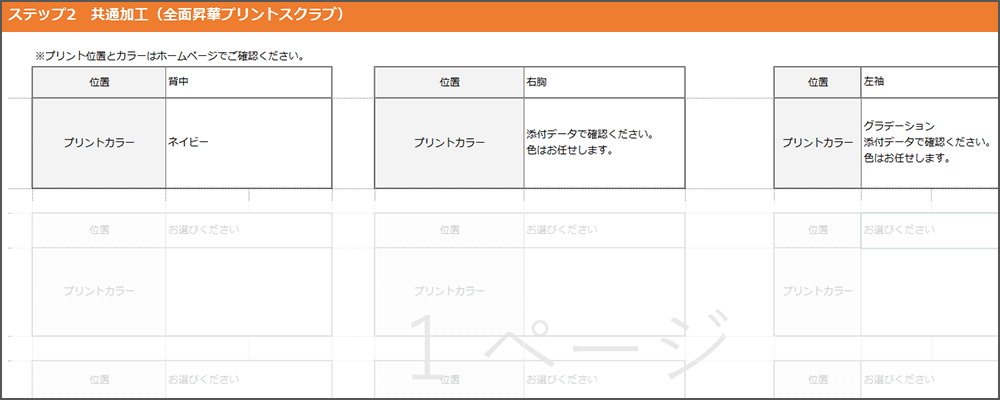Screen dimensions: 1000x400
Task: Click the グラデーション print color cell
Action: click(926, 142)
